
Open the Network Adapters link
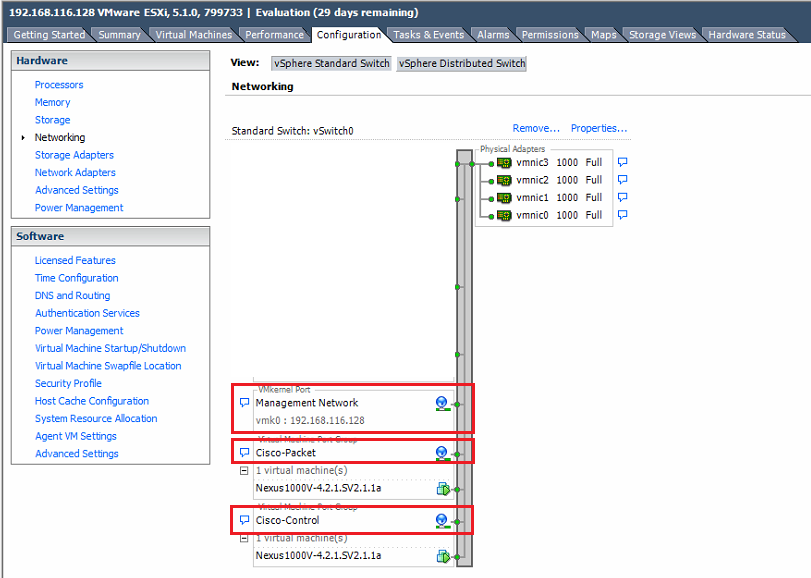coord(75,173)
